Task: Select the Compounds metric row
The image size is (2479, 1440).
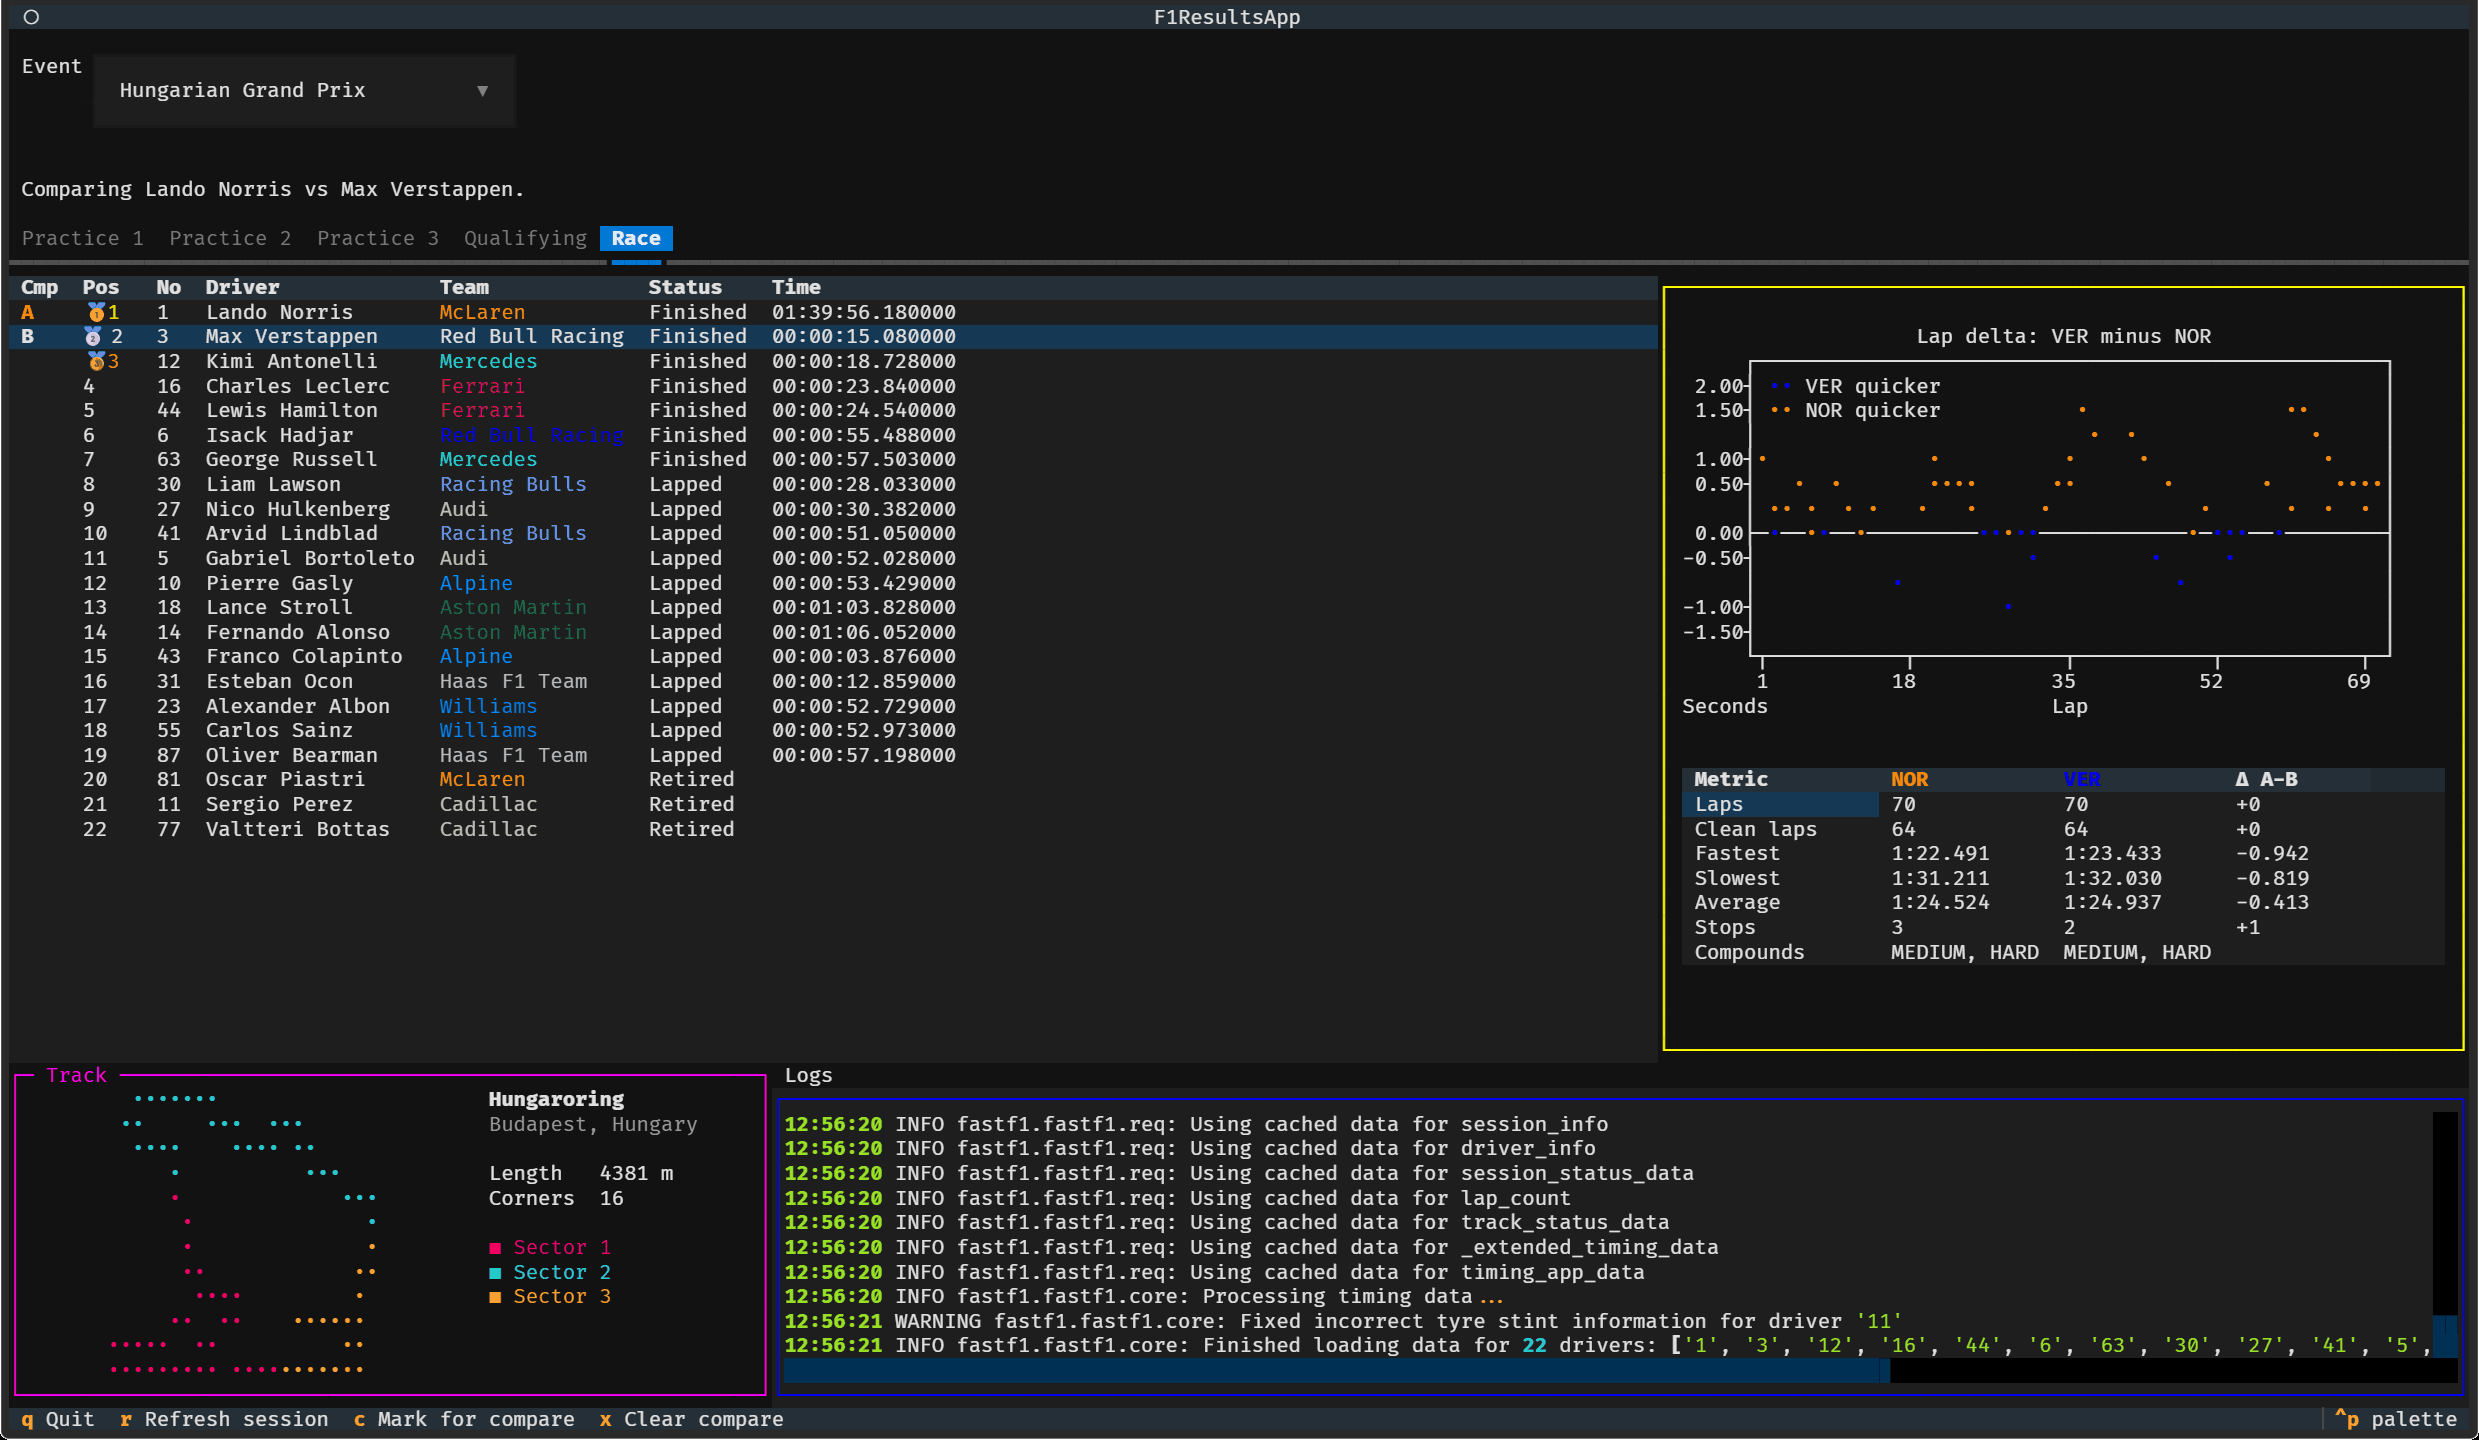Action: tap(2063, 952)
